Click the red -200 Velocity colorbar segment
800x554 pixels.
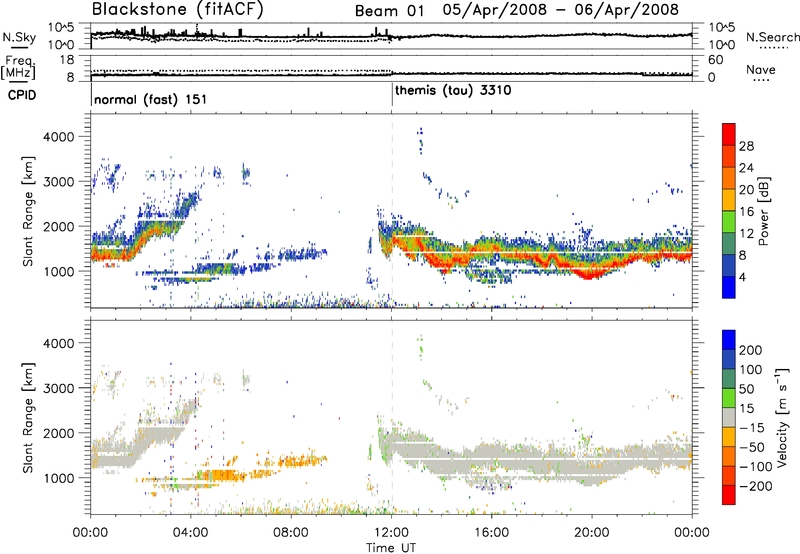click(729, 495)
